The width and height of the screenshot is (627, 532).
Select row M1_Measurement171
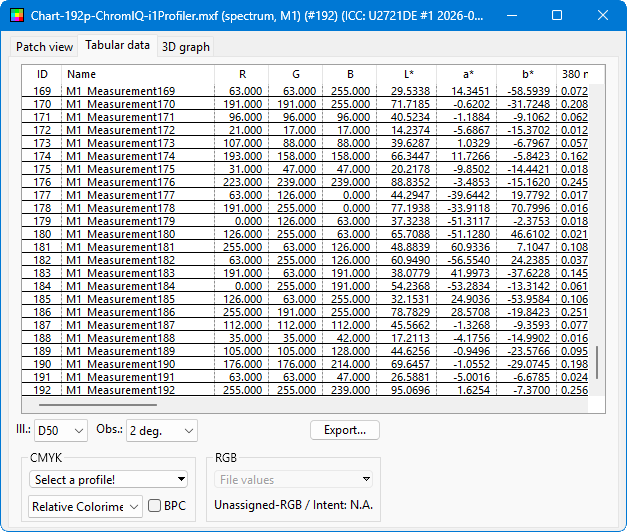click(x=305, y=117)
